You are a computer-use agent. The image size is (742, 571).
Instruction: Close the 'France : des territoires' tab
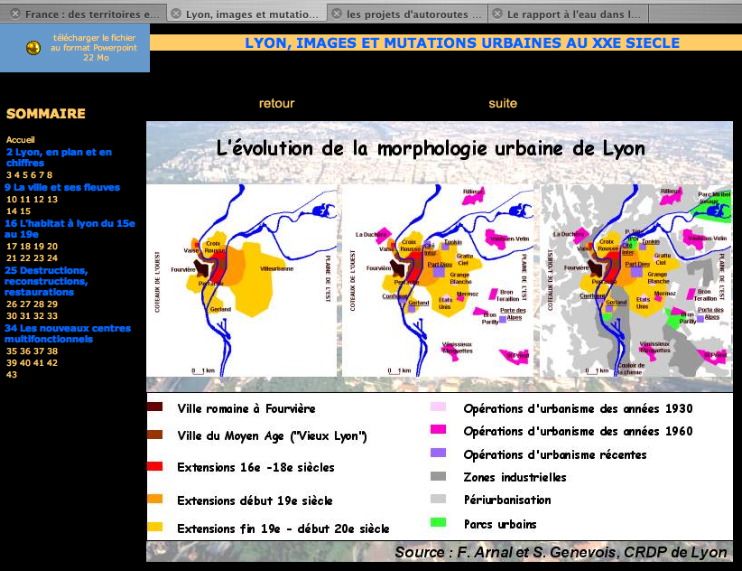[x=15, y=14]
